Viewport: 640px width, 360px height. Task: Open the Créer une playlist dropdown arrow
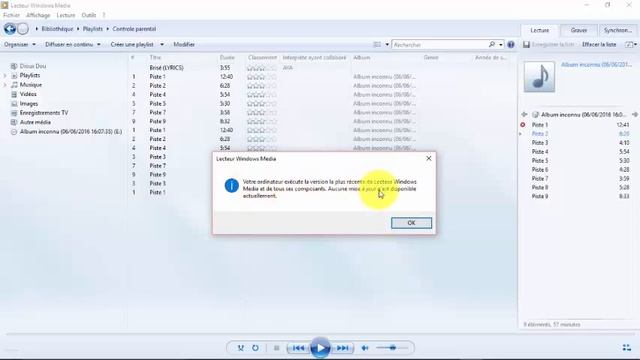[162, 44]
